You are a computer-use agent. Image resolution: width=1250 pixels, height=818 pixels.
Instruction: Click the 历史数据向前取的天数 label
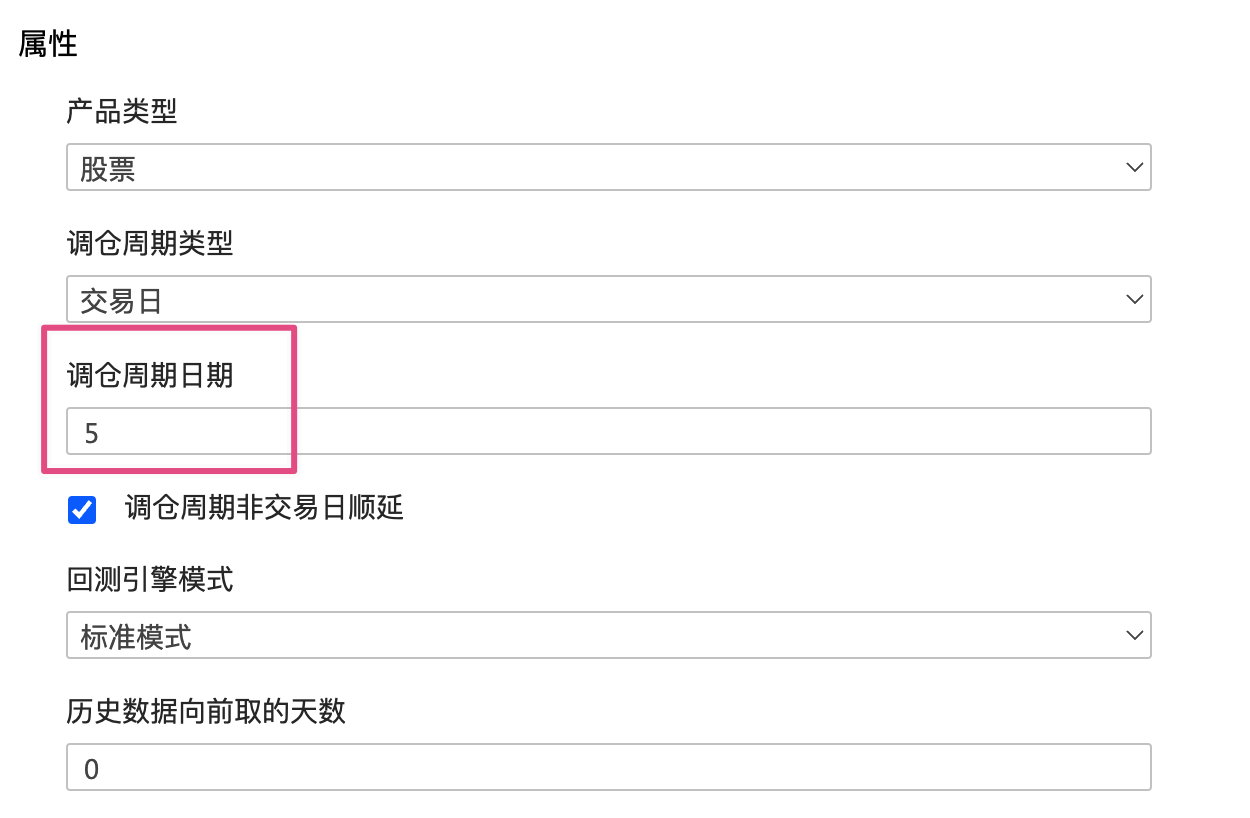[206, 711]
